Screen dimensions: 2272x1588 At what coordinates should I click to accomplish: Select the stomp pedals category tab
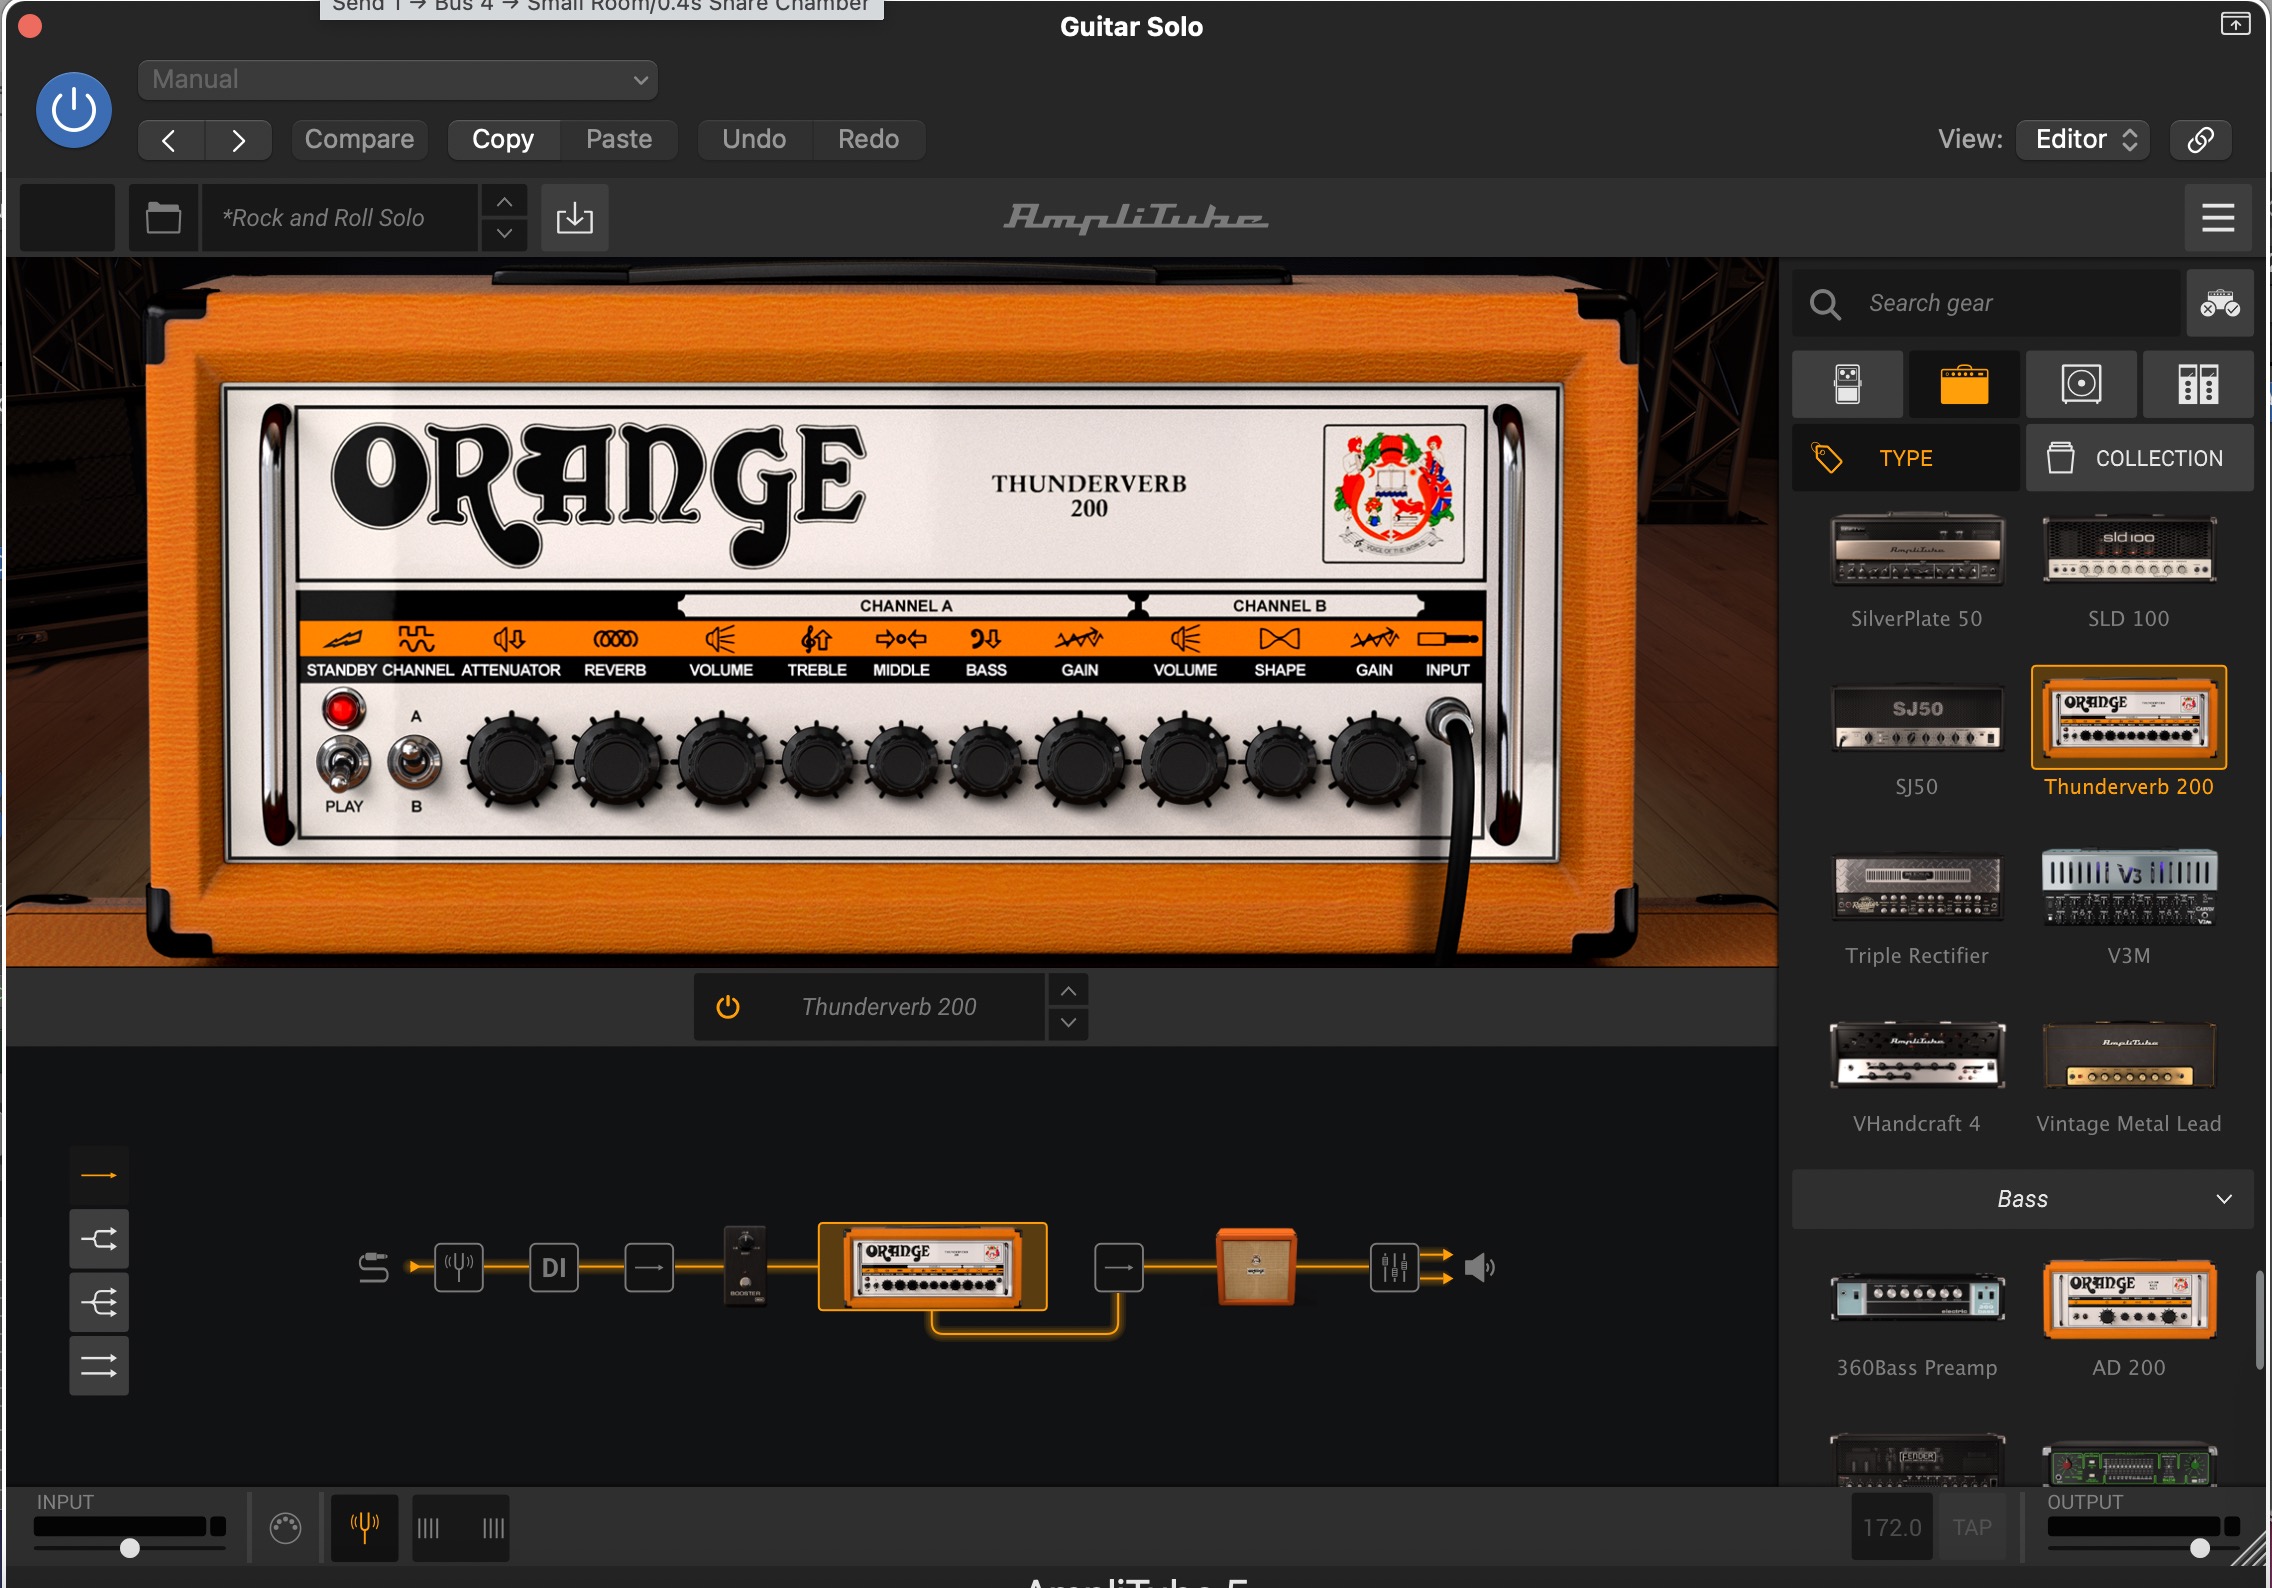[x=1847, y=384]
